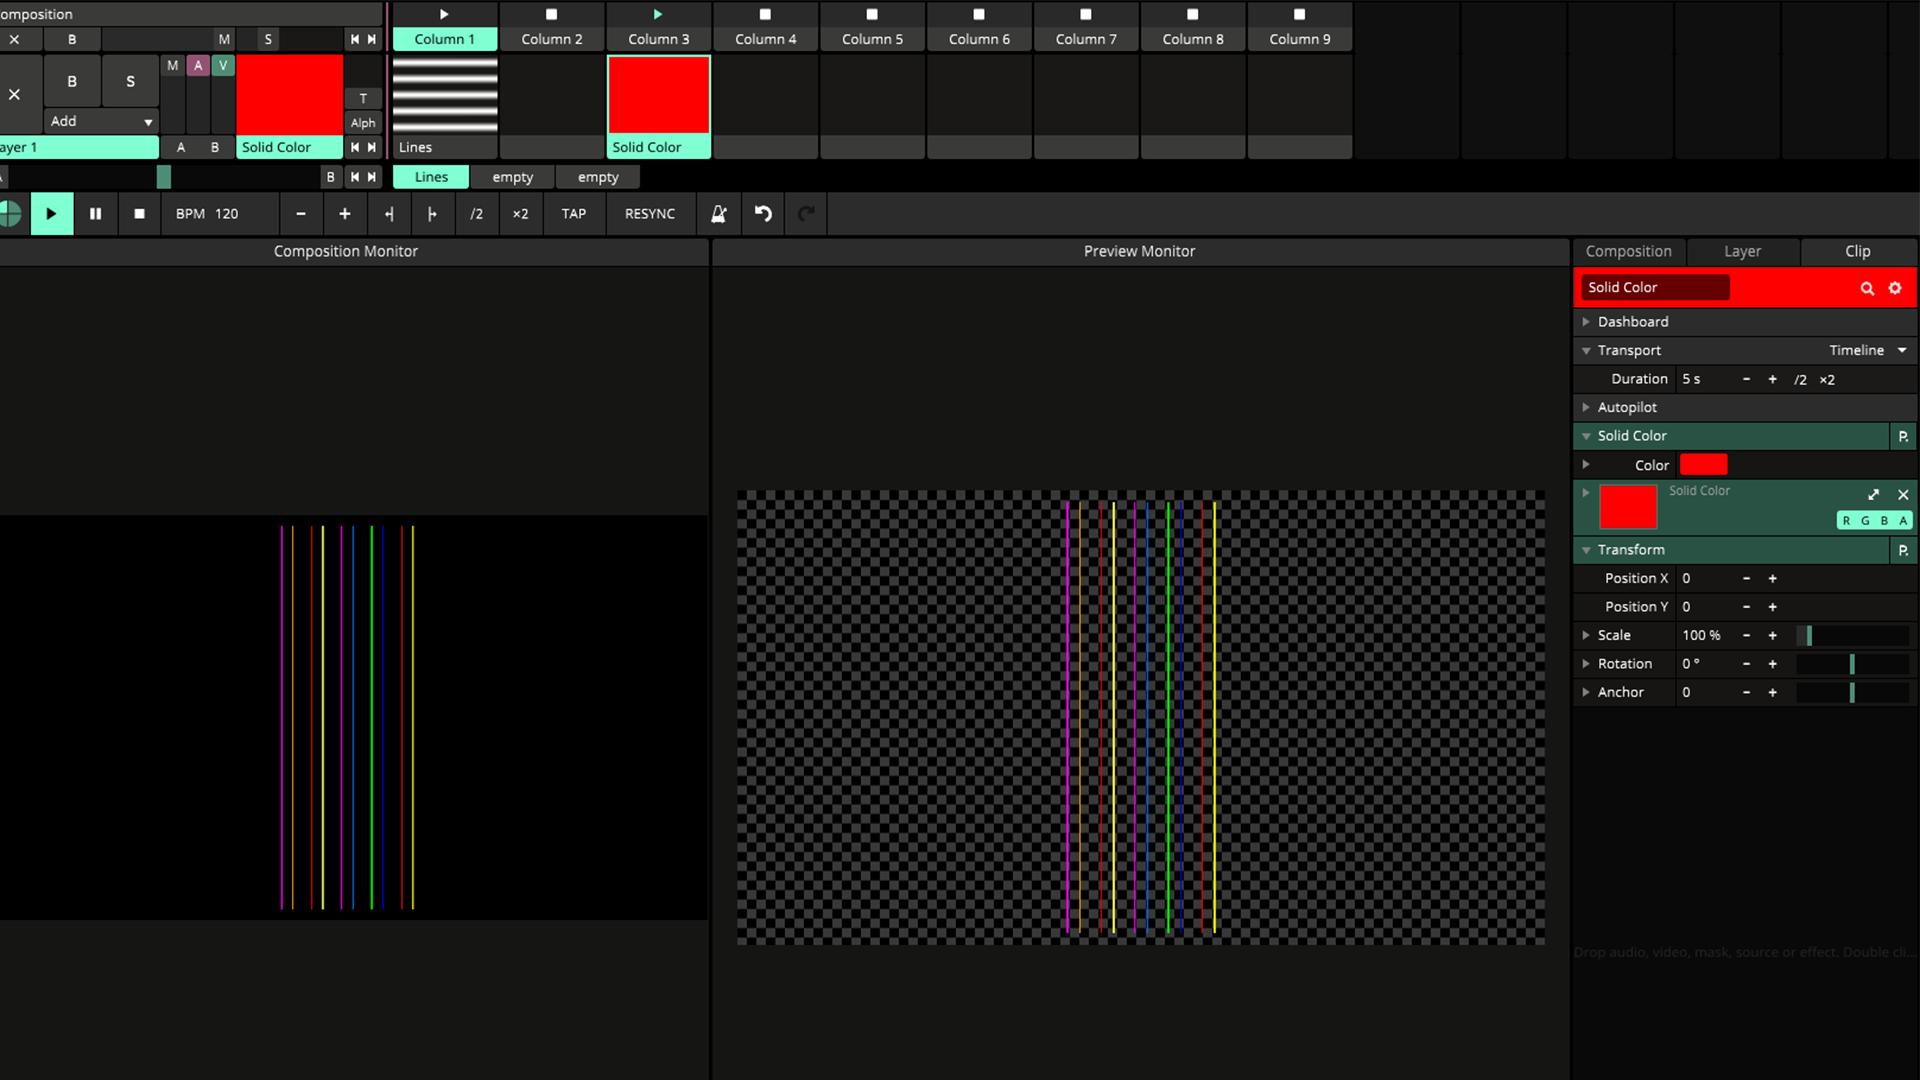Click the search icon in Clip panel
This screenshot has width=1920, height=1080.
1867,288
